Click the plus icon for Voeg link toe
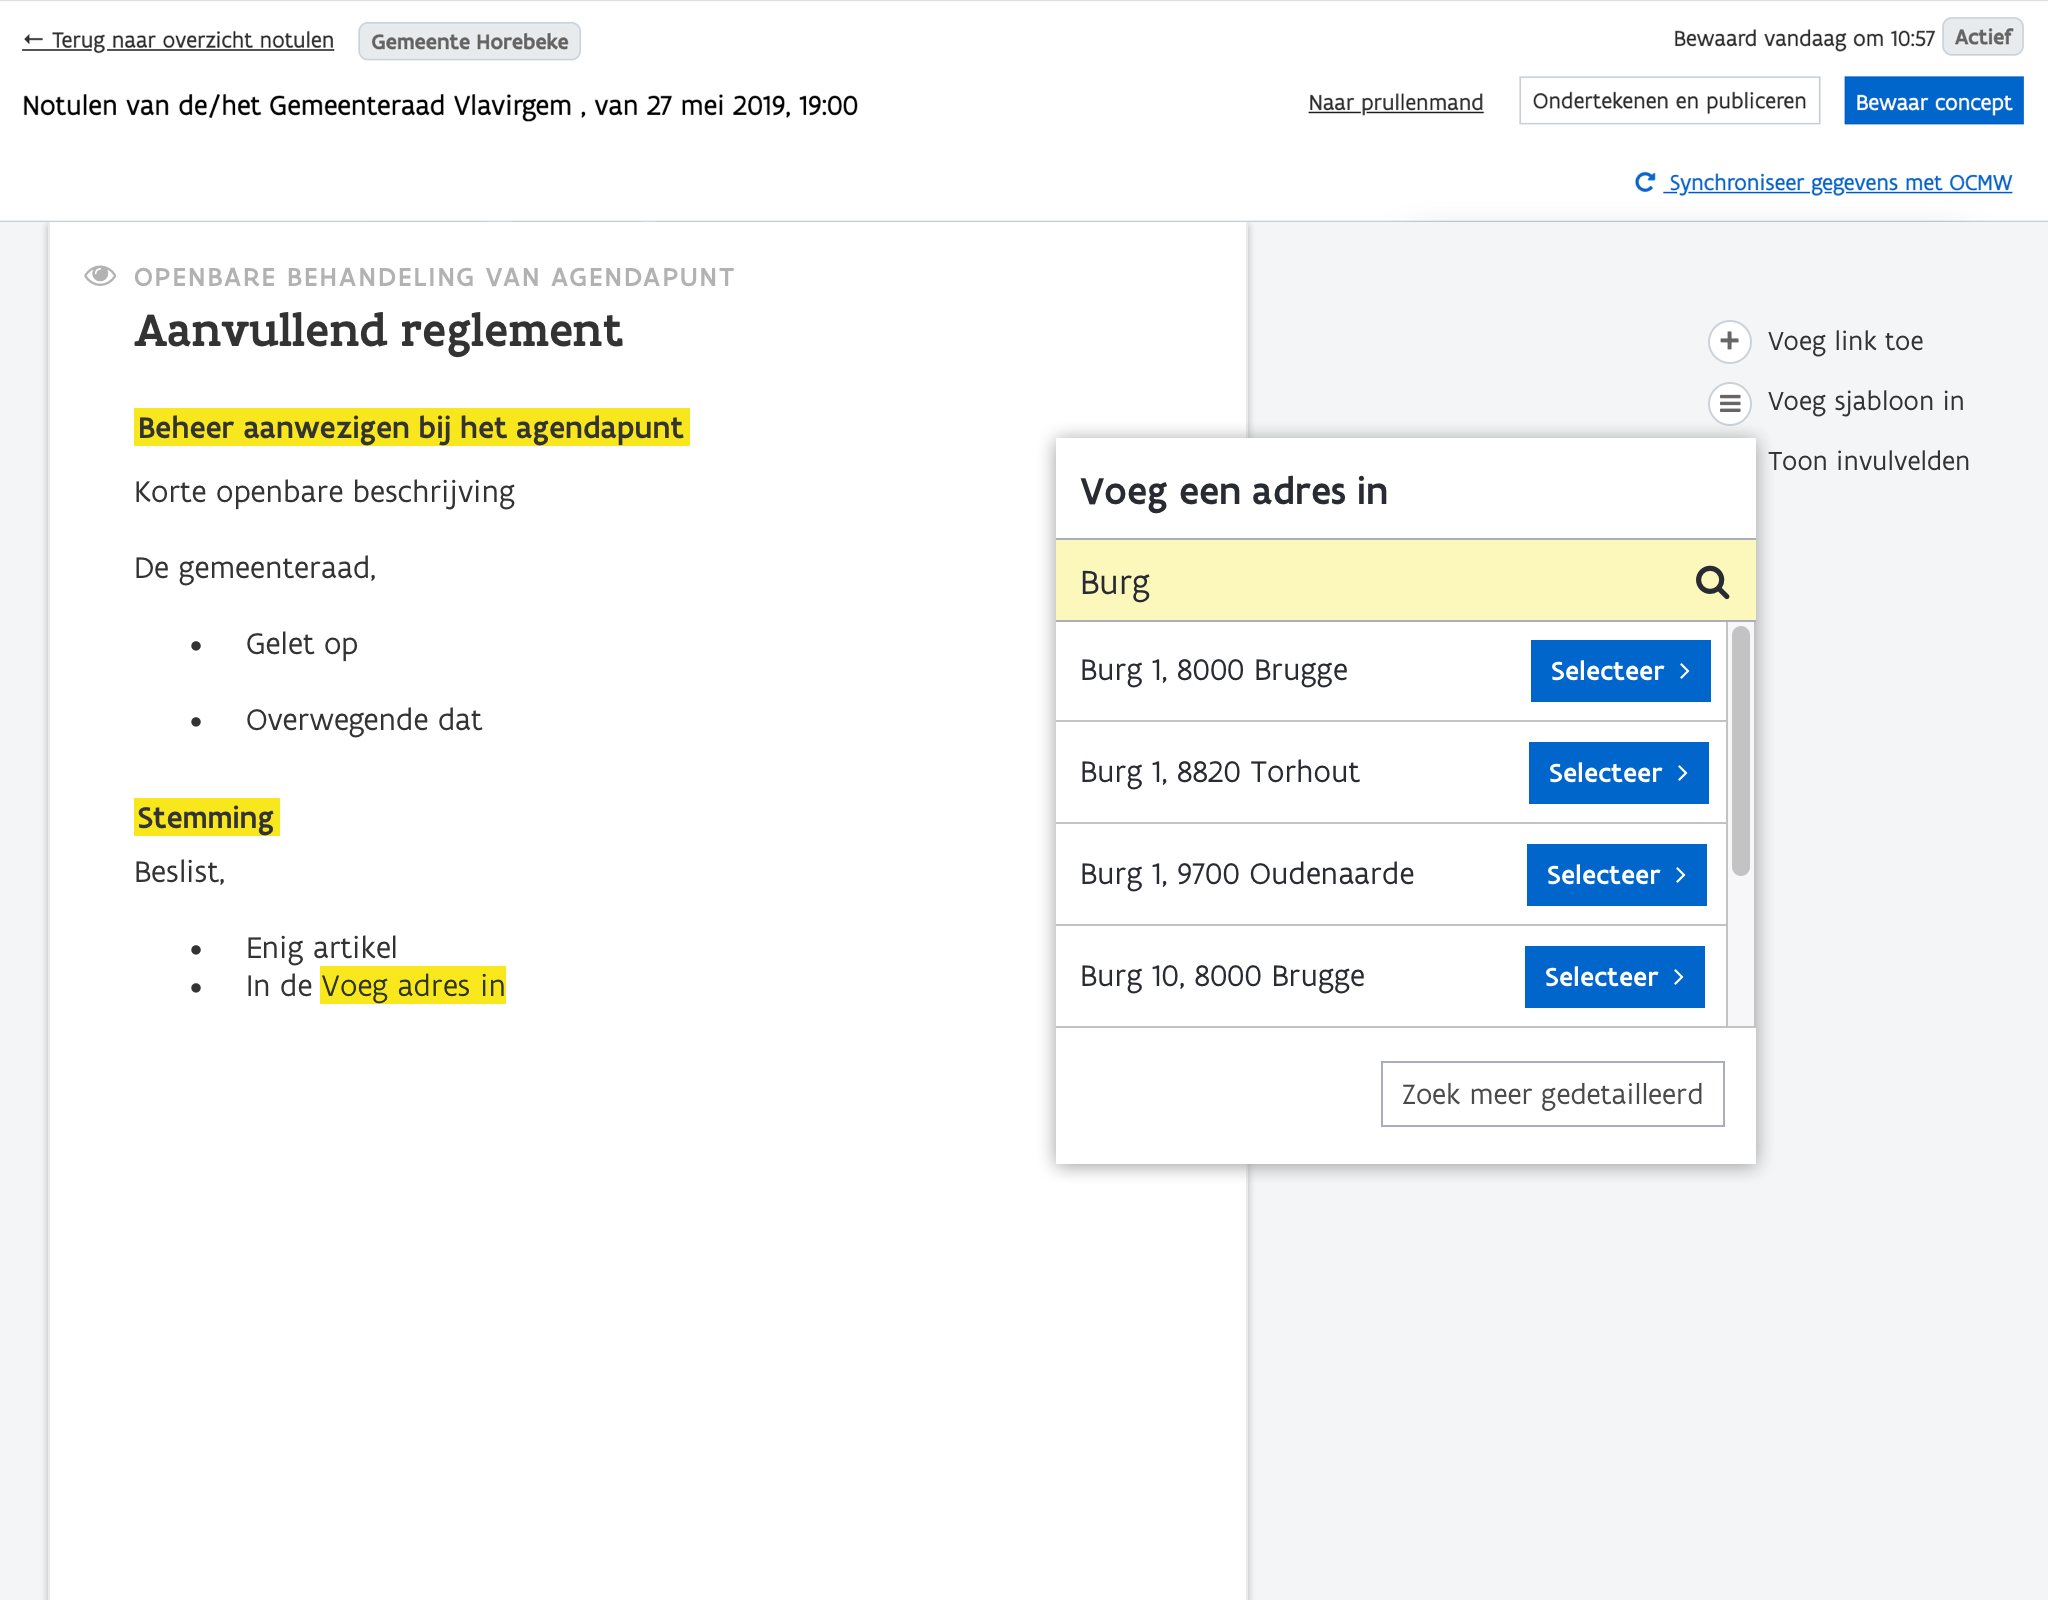Viewport: 2048px width, 1600px height. tap(1729, 341)
